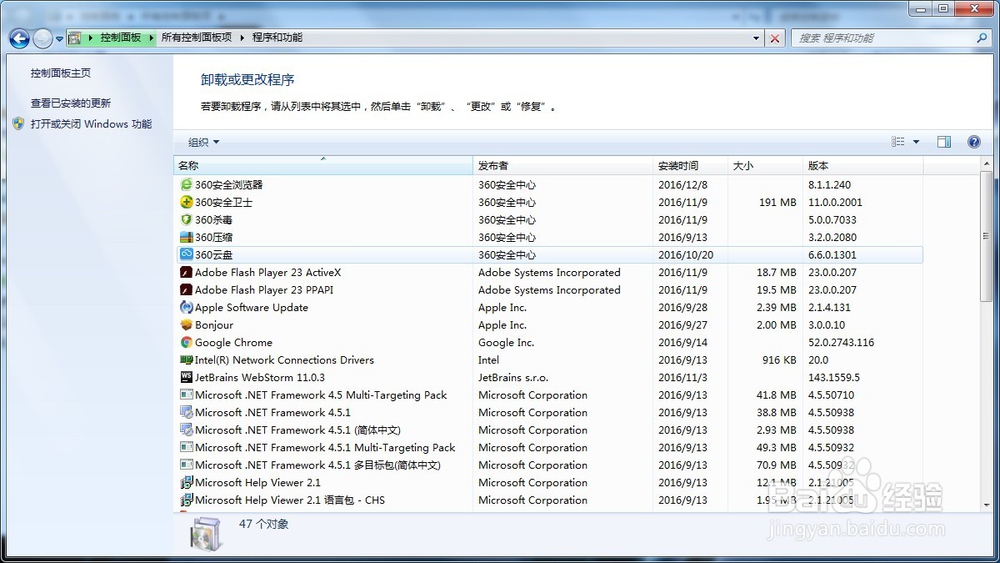Screen dimensions: 1000x563
Task: Click the Intel Network Connections Drivers icon
Action: point(186,360)
